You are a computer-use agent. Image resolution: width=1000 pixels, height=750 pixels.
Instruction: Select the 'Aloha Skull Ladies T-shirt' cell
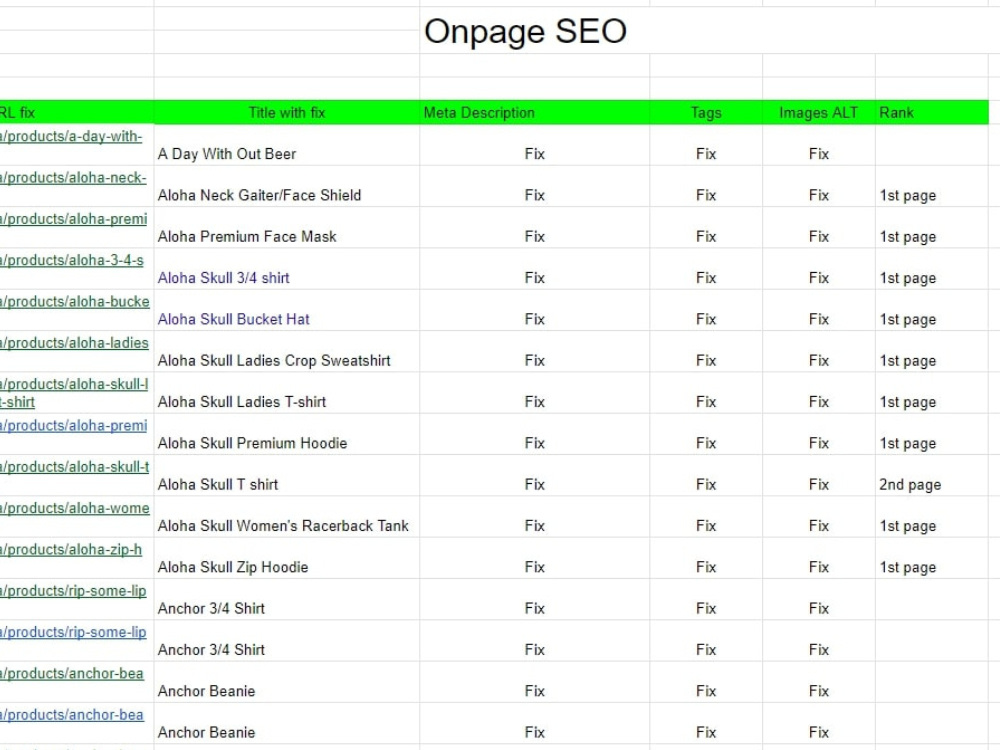(x=286, y=393)
